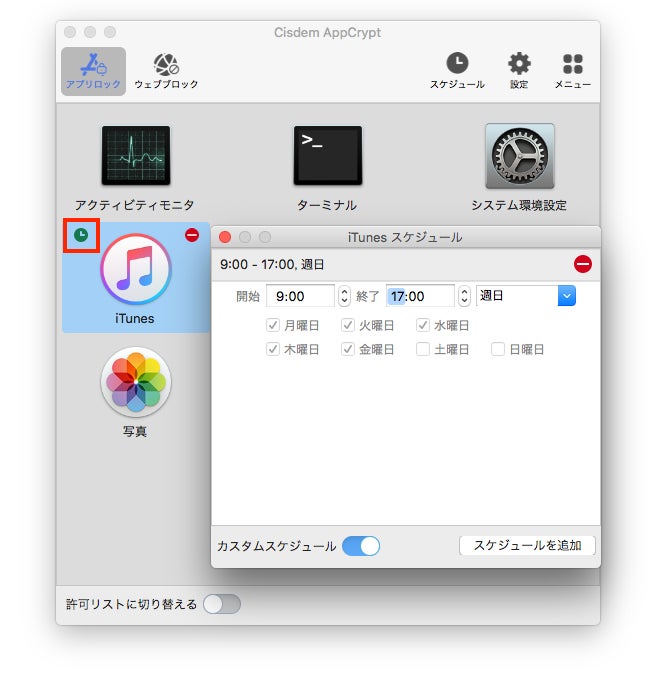
Task: Click the 終了 time field showing 17:00
Action: pos(420,296)
